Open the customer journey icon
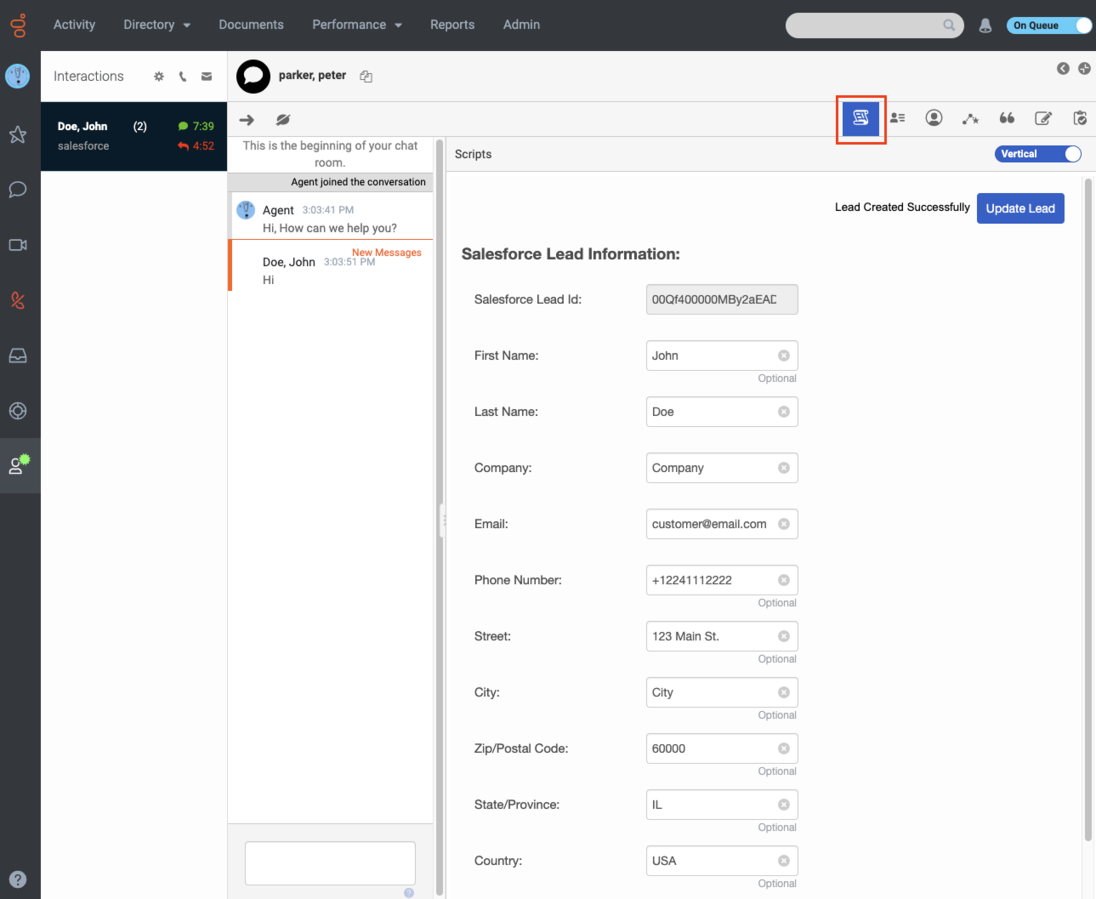 [970, 119]
